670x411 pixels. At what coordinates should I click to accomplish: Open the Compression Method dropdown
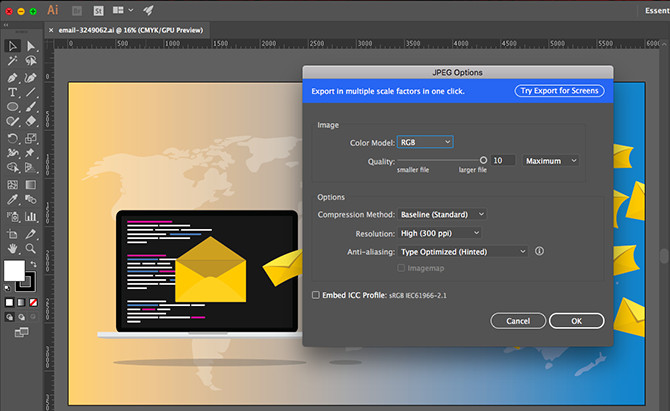[441, 214]
